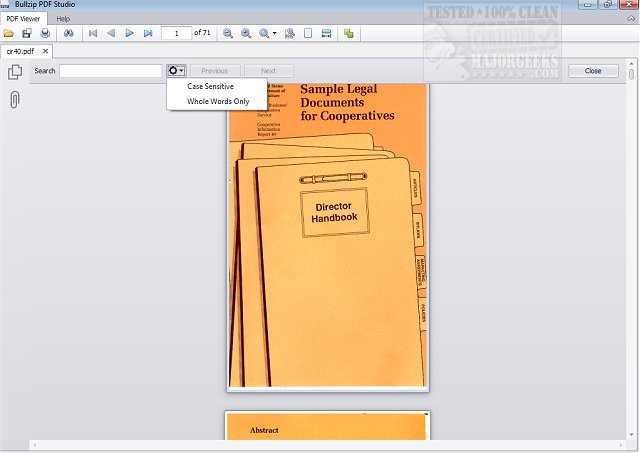Click the save file icon

click(x=27, y=33)
